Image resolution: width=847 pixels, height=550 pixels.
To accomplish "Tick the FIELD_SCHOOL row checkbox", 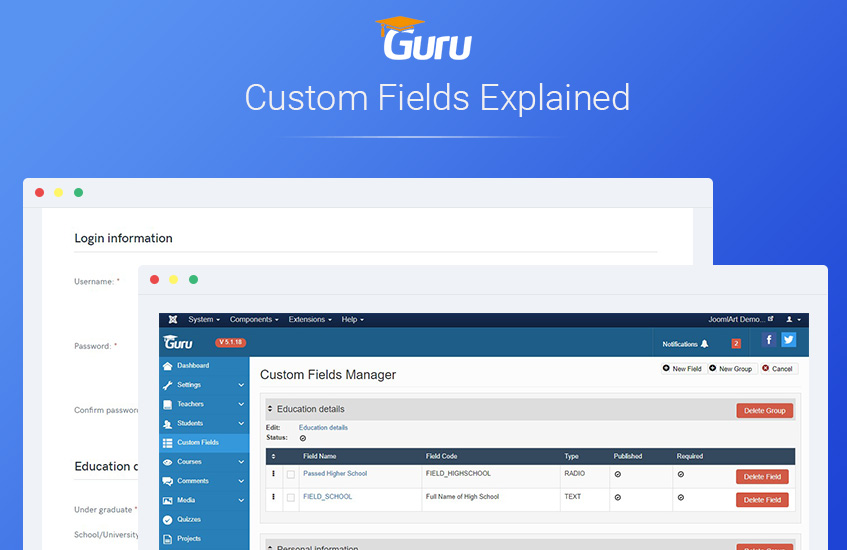I will (x=291, y=497).
